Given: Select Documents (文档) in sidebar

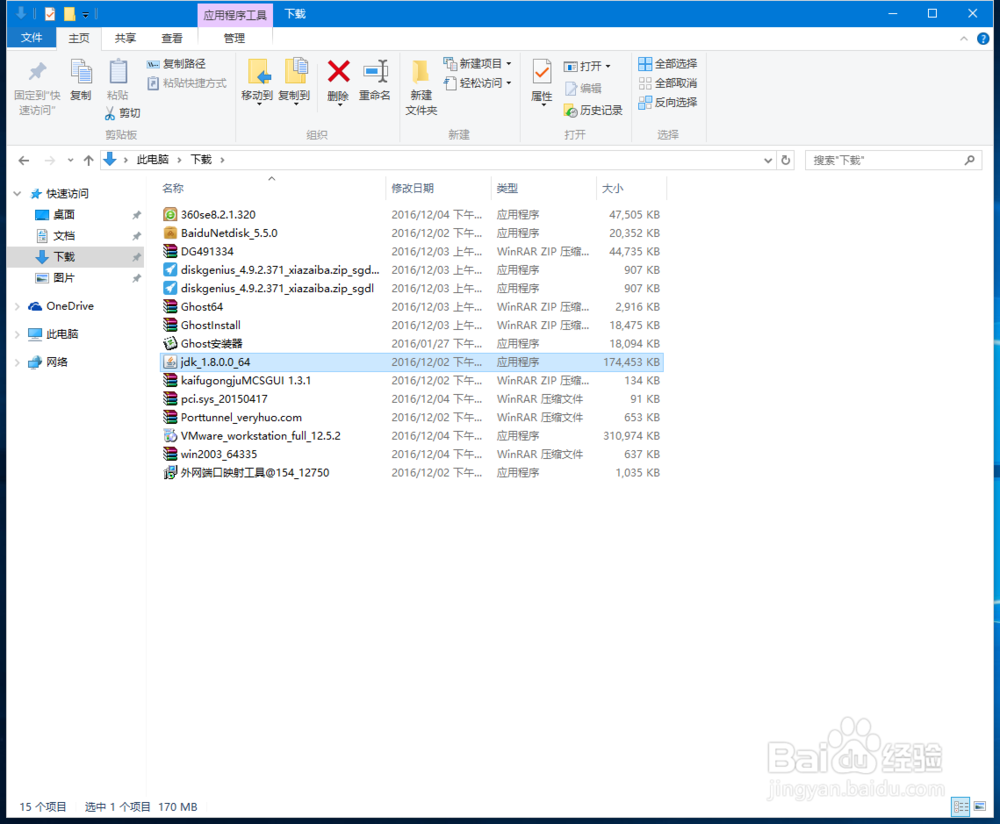Looking at the screenshot, I should tap(64, 236).
